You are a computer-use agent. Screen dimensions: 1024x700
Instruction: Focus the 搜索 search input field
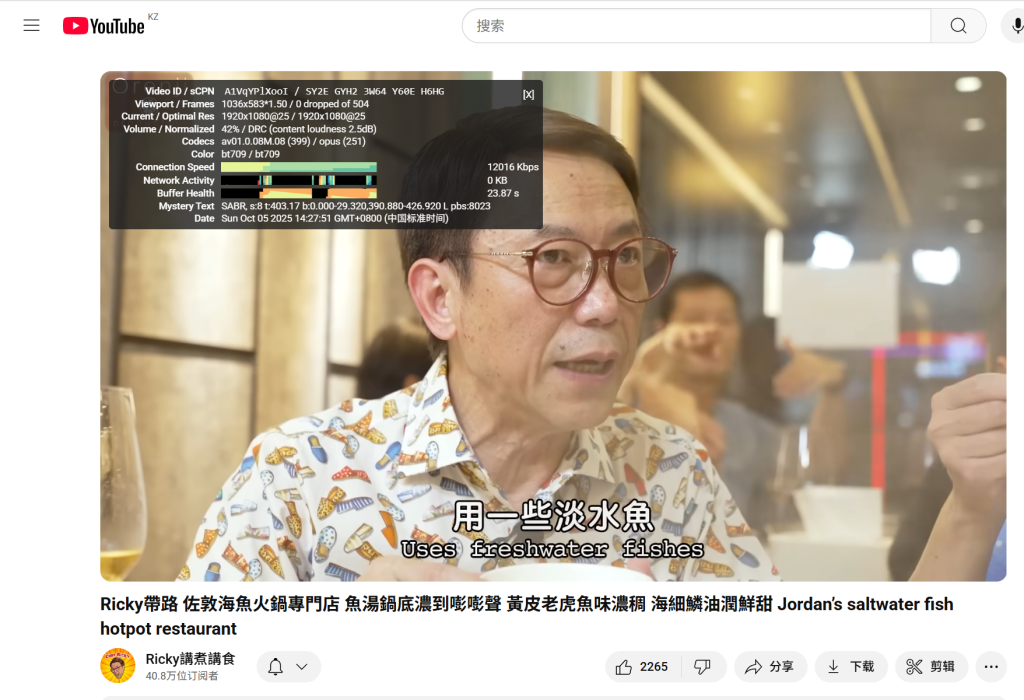[x=695, y=26]
